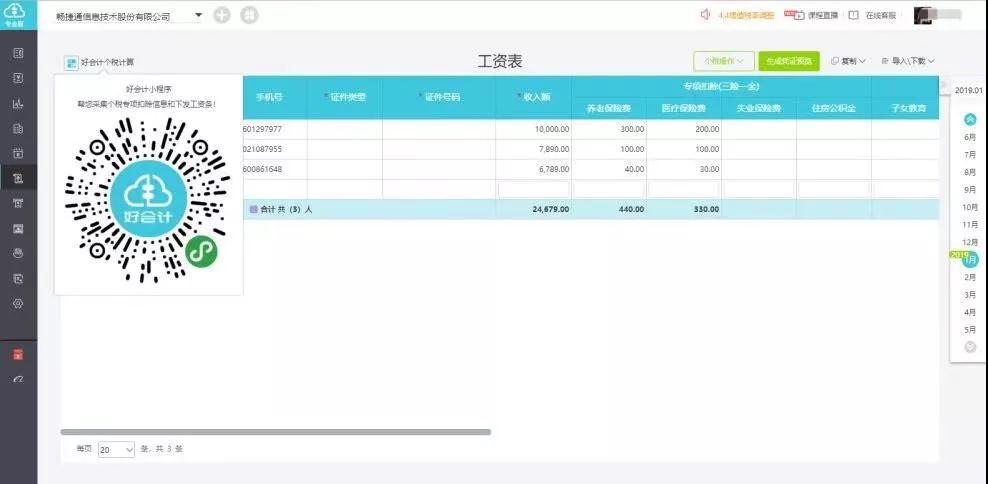Select 8月 in the month list
Screen dimensions: 988x484
tap(970, 172)
